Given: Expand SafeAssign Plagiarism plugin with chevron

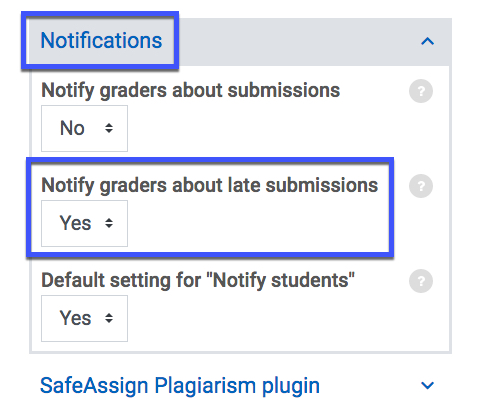Looking at the screenshot, I should pyautogui.click(x=427, y=385).
